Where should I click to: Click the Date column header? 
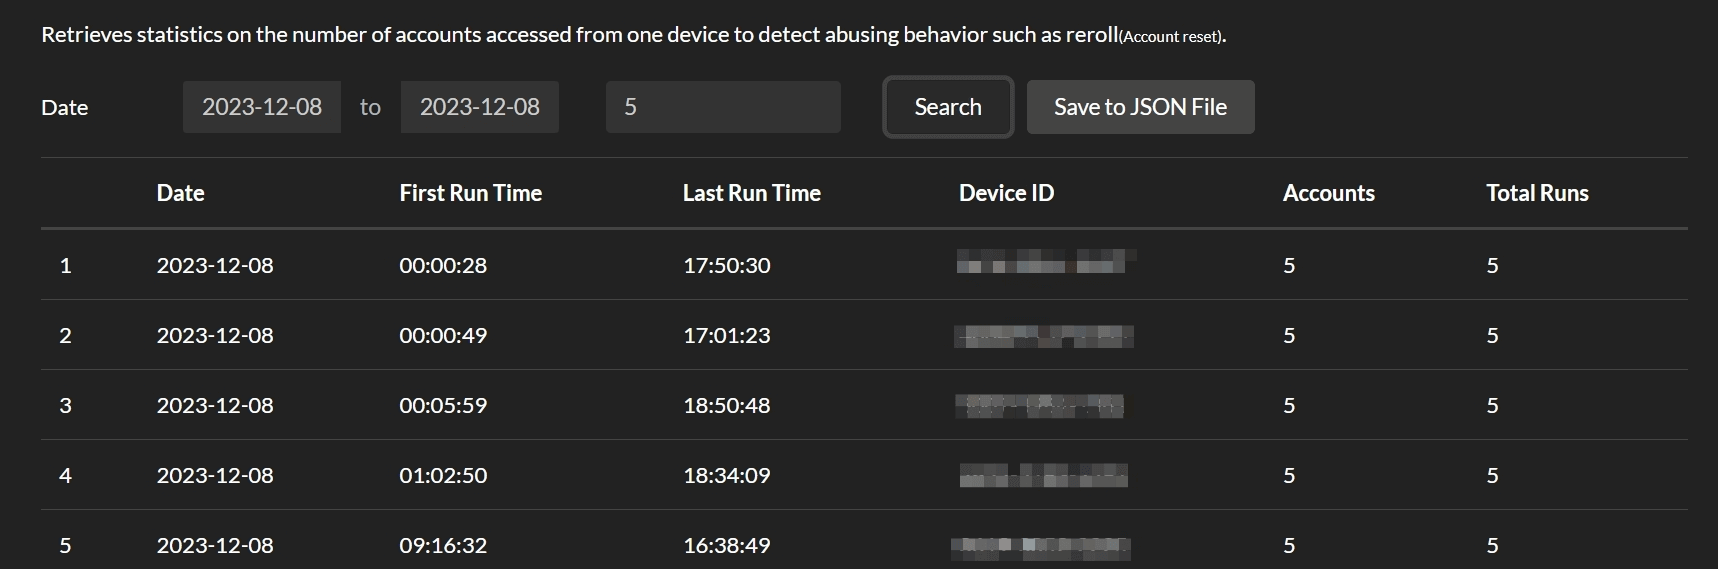point(180,193)
